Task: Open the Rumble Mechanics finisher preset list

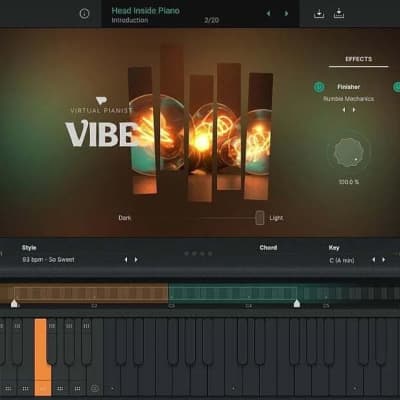Action: (348, 99)
